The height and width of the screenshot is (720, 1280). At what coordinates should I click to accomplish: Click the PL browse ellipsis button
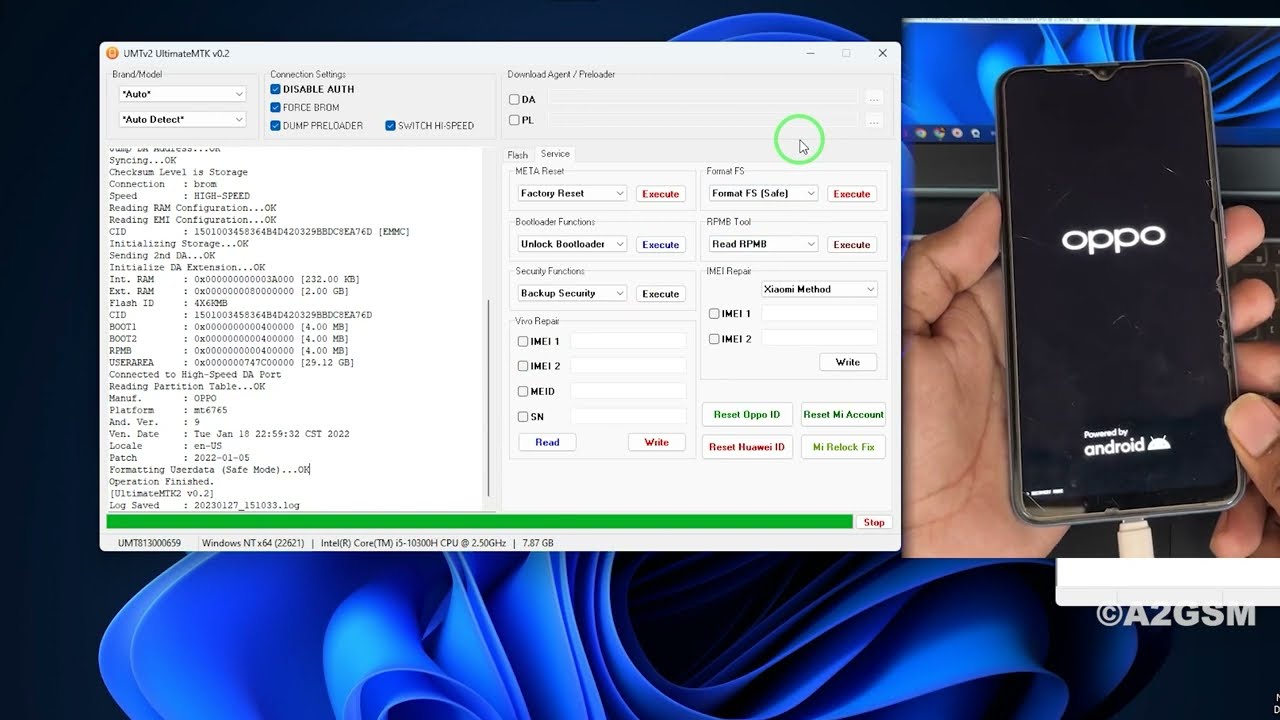click(x=874, y=120)
